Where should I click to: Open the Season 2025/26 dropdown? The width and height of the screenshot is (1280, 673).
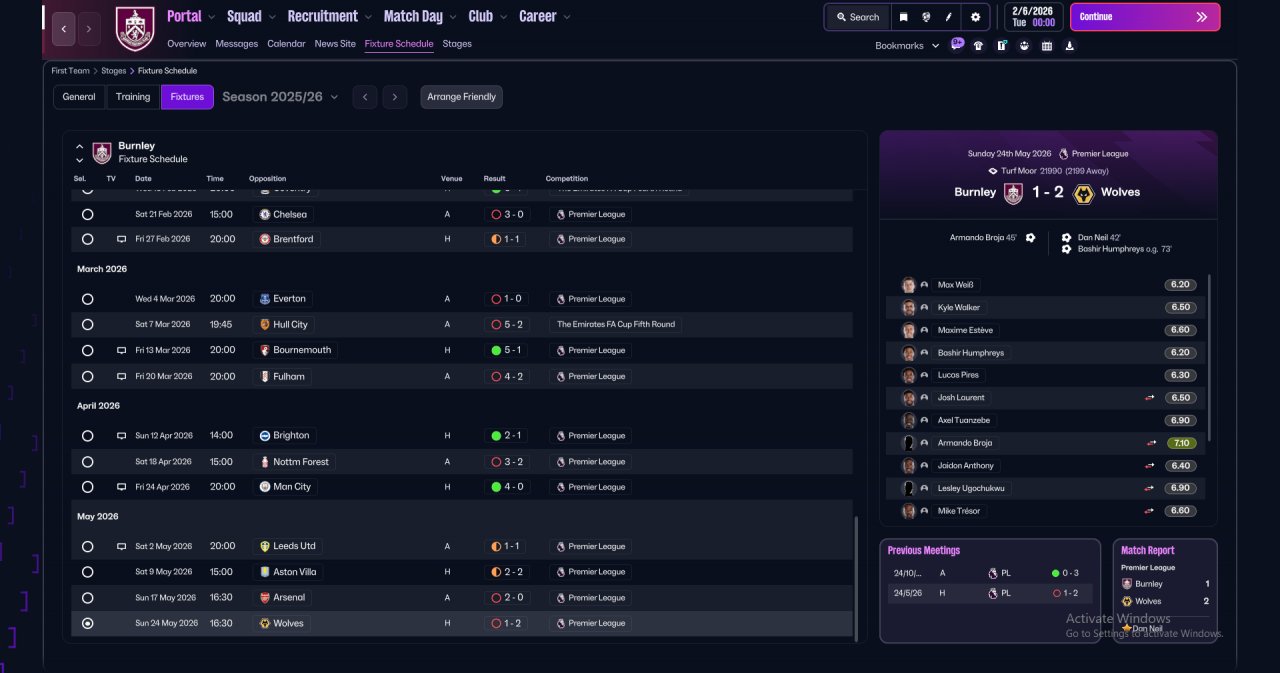click(x=280, y=97)
